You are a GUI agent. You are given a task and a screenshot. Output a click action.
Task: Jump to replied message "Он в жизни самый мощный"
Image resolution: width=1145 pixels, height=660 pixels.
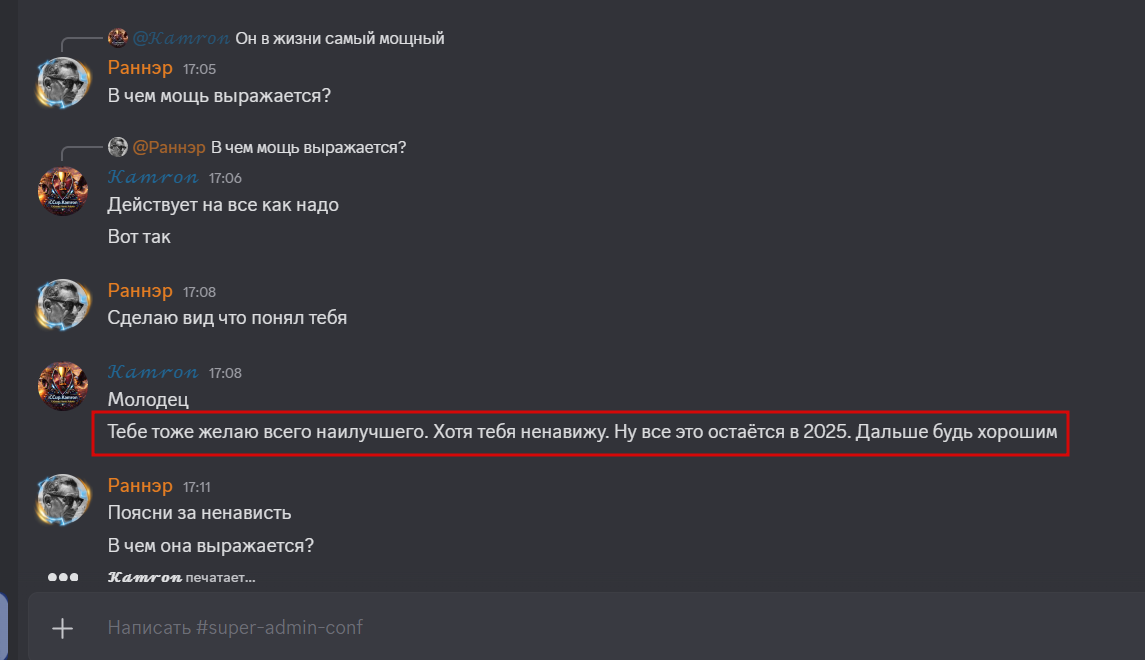(x=340, y=38)
